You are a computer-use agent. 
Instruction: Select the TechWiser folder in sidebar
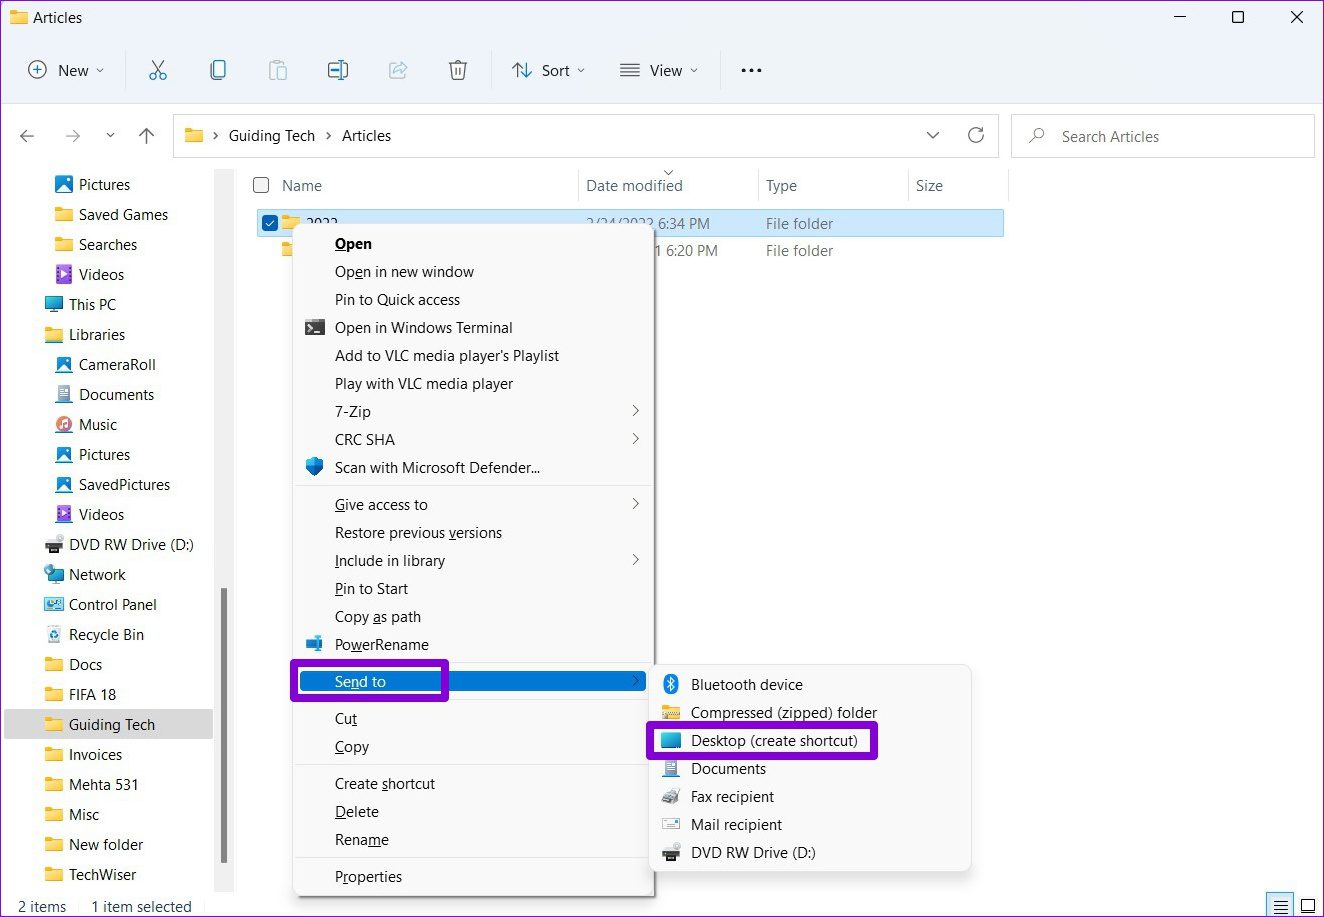click(x=102, y=874)
